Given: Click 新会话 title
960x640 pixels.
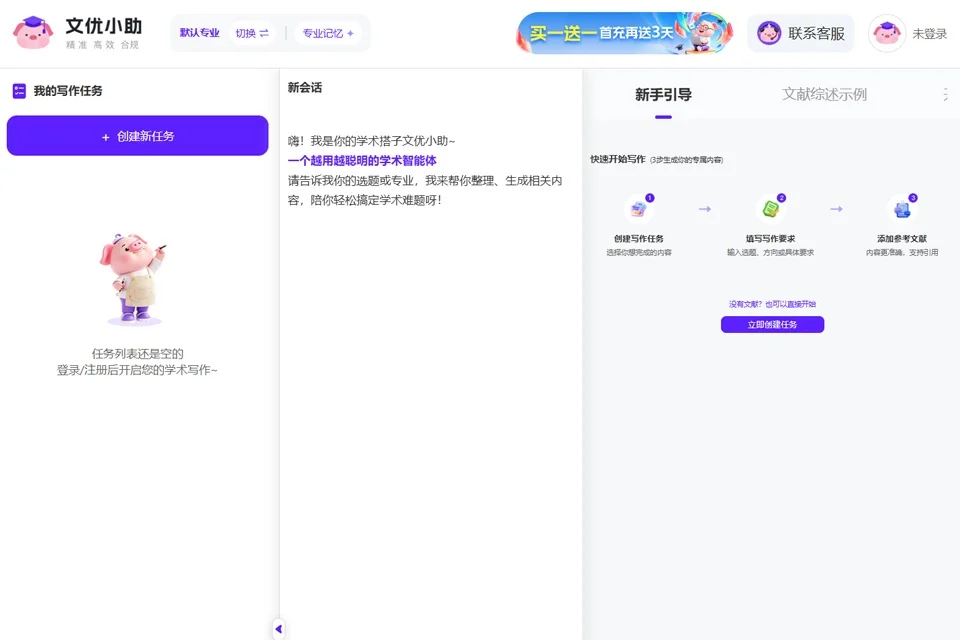Looking at the screenshot, I should [x=305, y=88].
